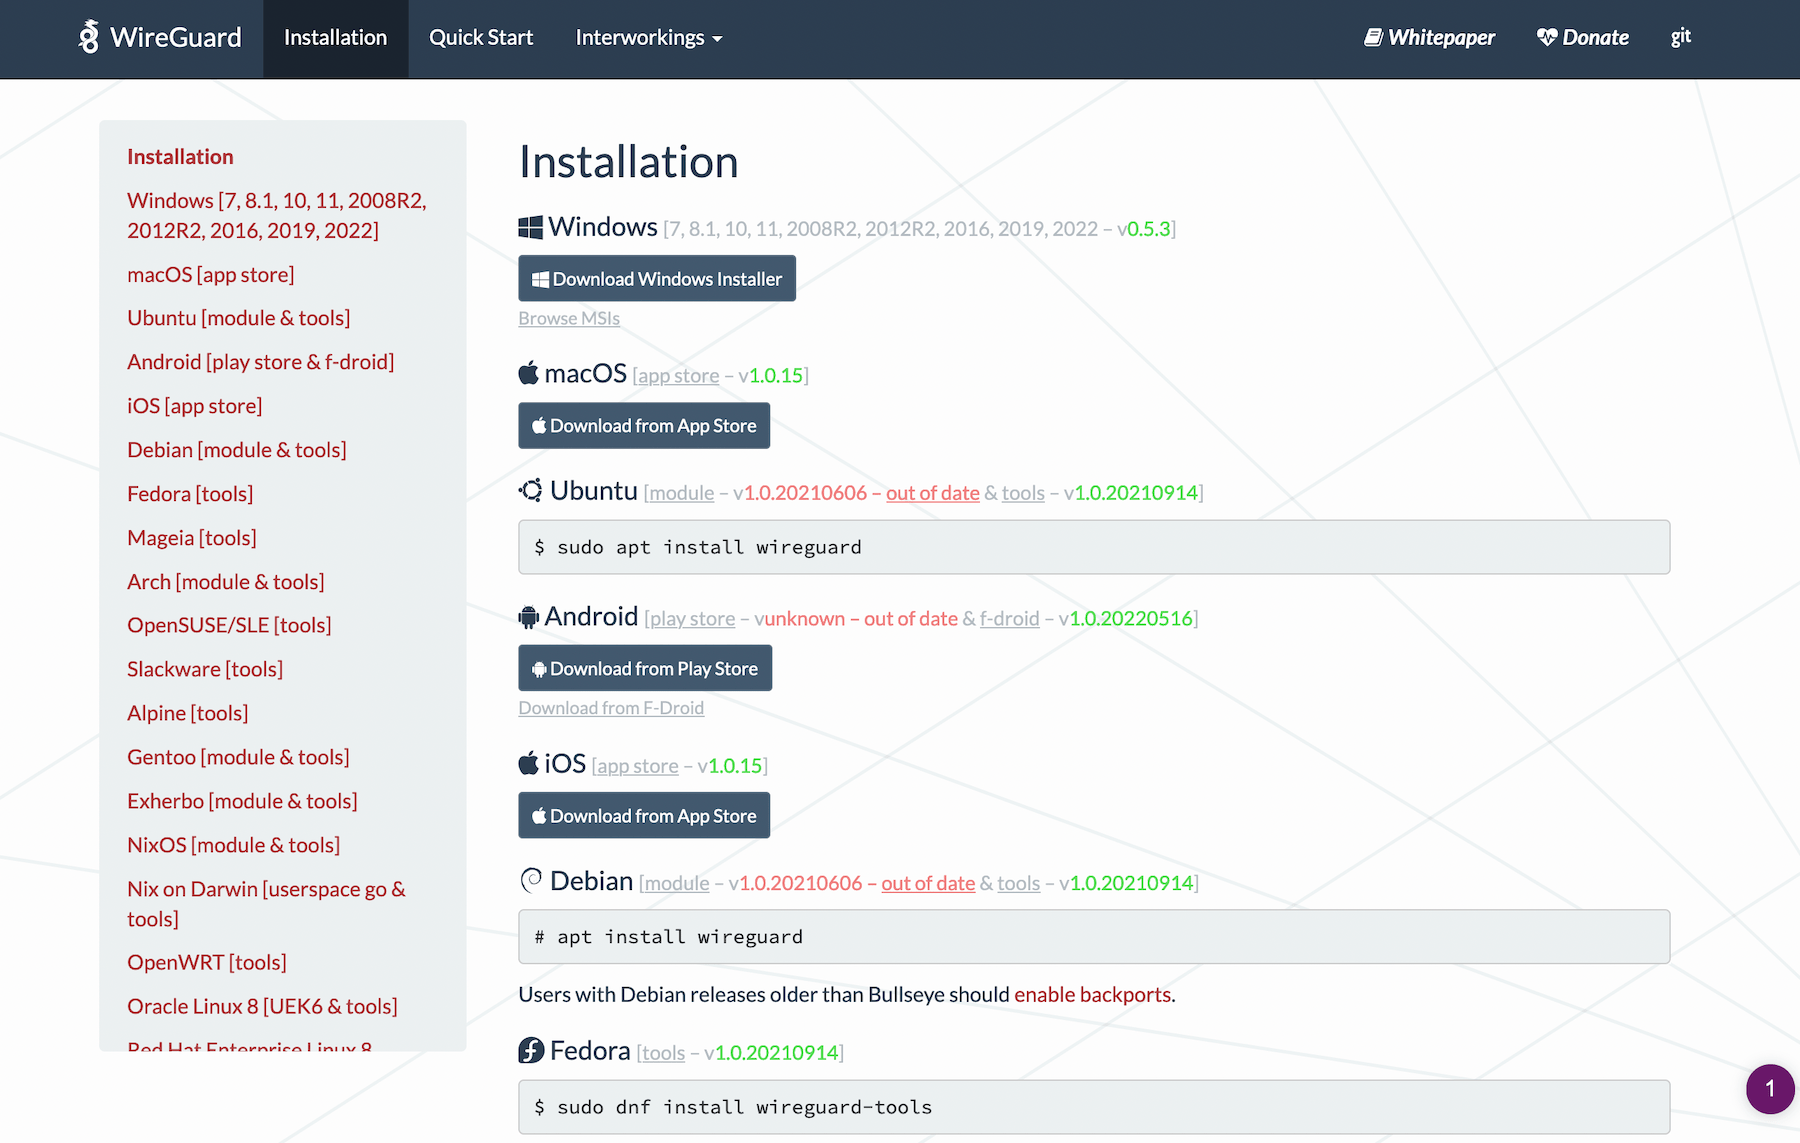Open macOS app store link in heading
This screenshot has height=1143, width=1800.
(679, 376)
